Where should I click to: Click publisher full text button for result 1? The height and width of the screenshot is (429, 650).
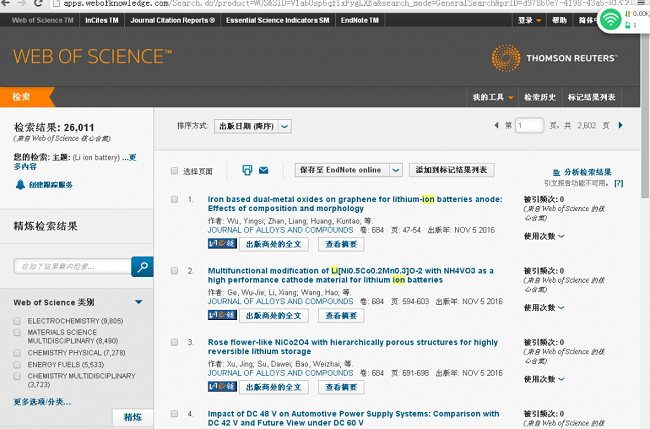tap(274, 244)
